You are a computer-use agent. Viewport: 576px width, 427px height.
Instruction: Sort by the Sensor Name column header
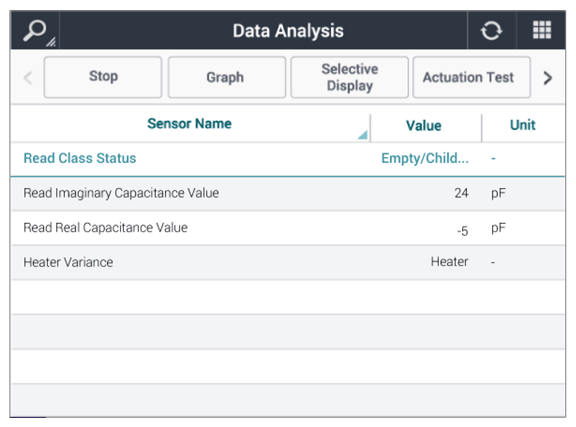tap(189, 124)
